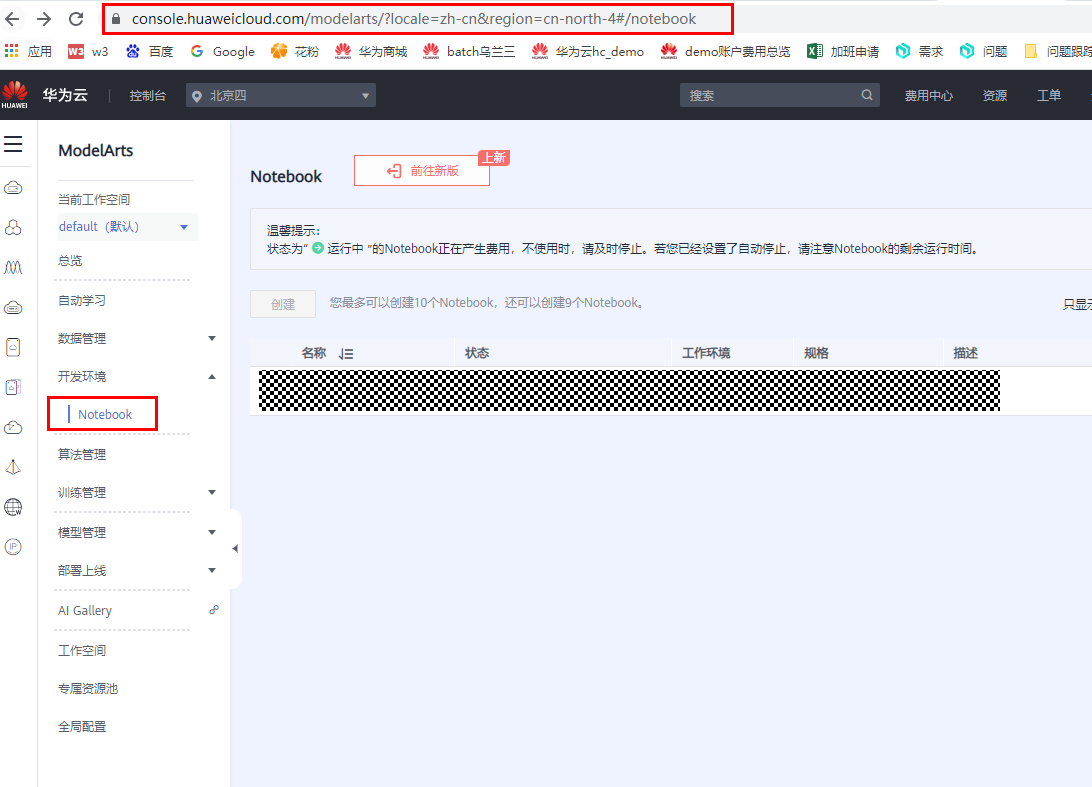
Task: Open the demo账户费用总览 bookmark
Action: pos(726,52)
